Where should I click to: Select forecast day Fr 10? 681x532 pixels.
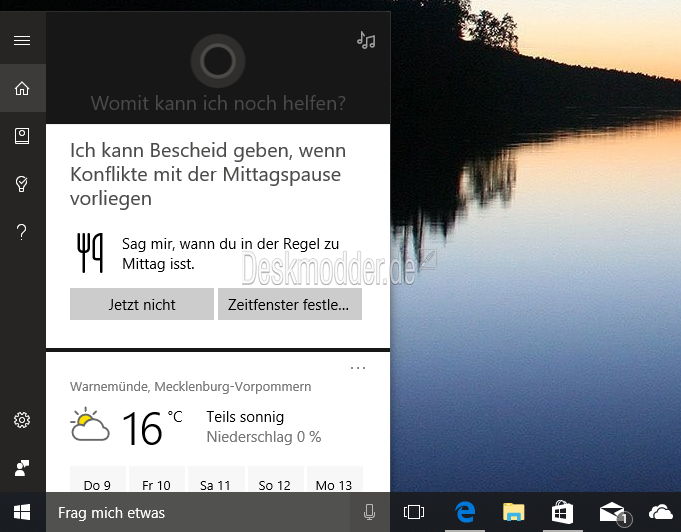click(156, 480)
